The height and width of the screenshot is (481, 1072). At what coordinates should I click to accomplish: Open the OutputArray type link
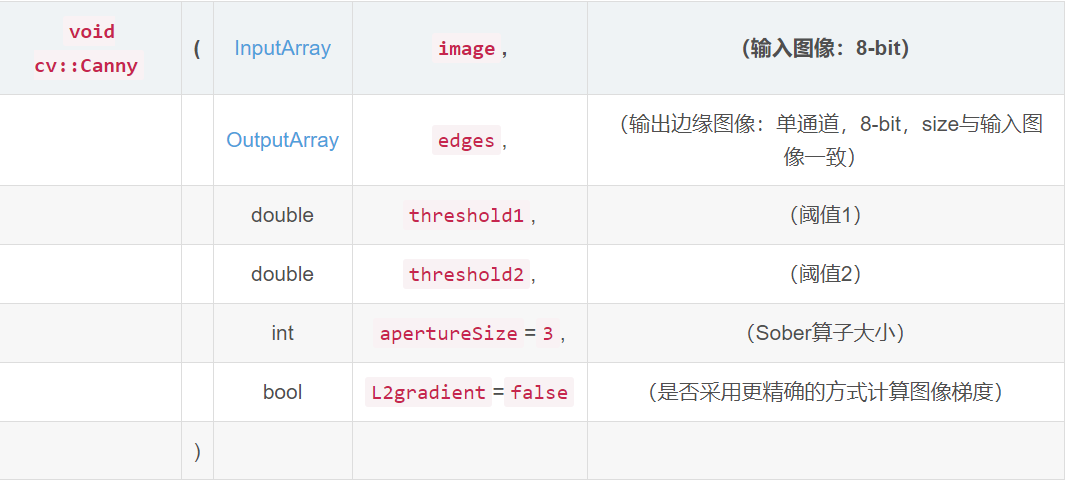pos(282,140)
